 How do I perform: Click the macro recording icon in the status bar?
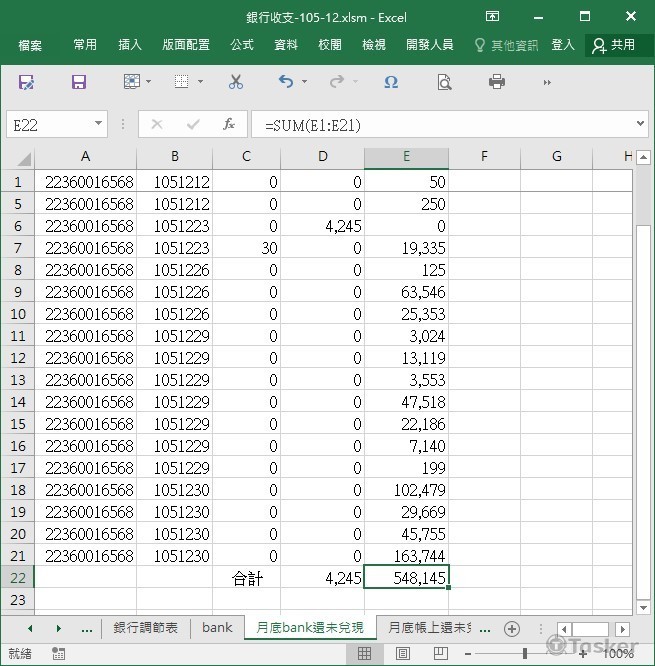click(x=58, y=654)
